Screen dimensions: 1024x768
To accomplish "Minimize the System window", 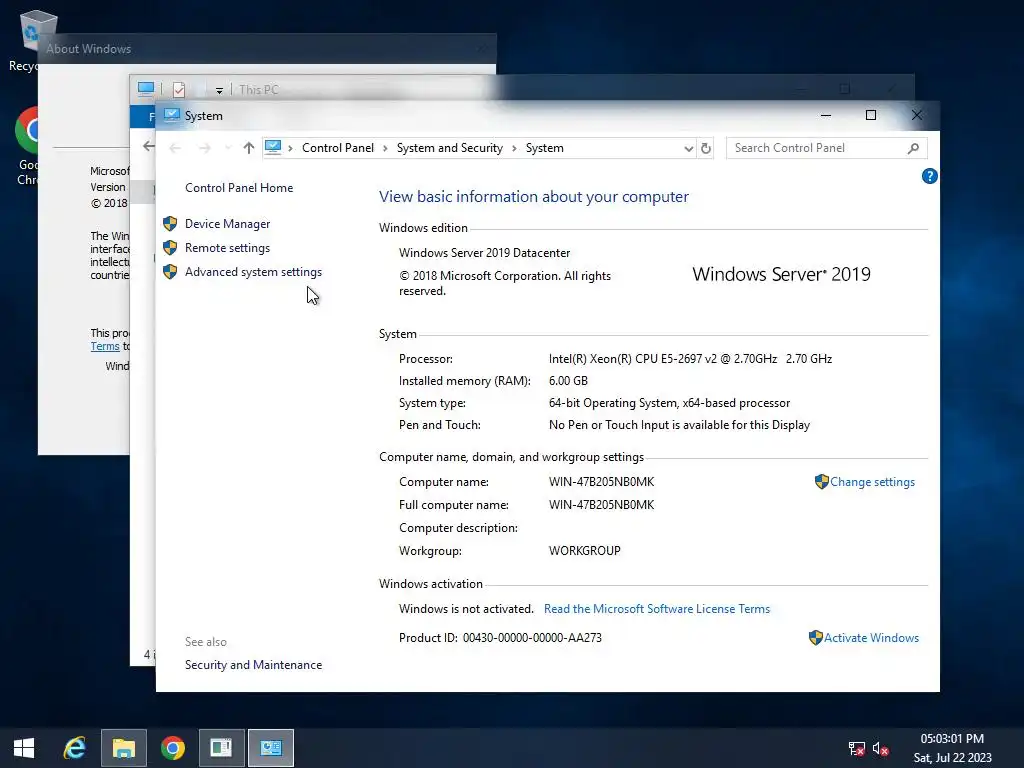I will 826,116.
